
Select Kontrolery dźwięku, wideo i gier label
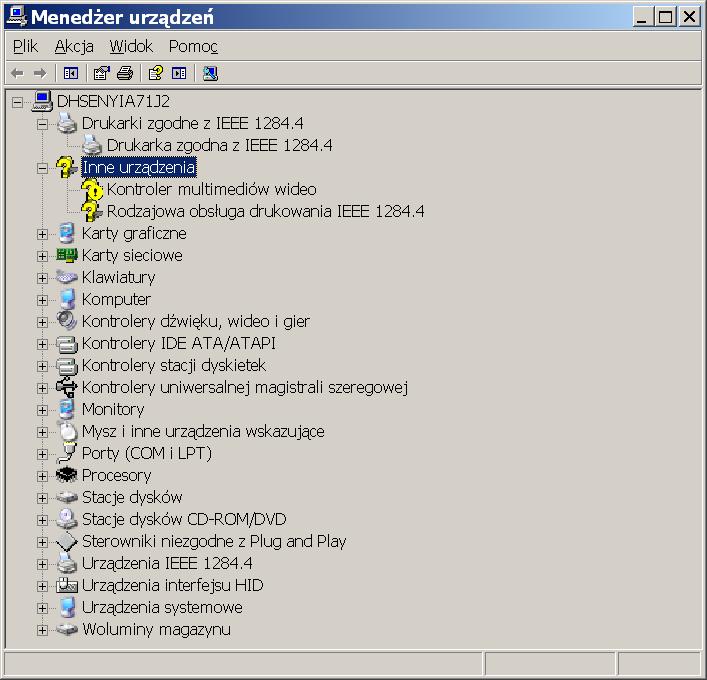(x=196, y=322)
